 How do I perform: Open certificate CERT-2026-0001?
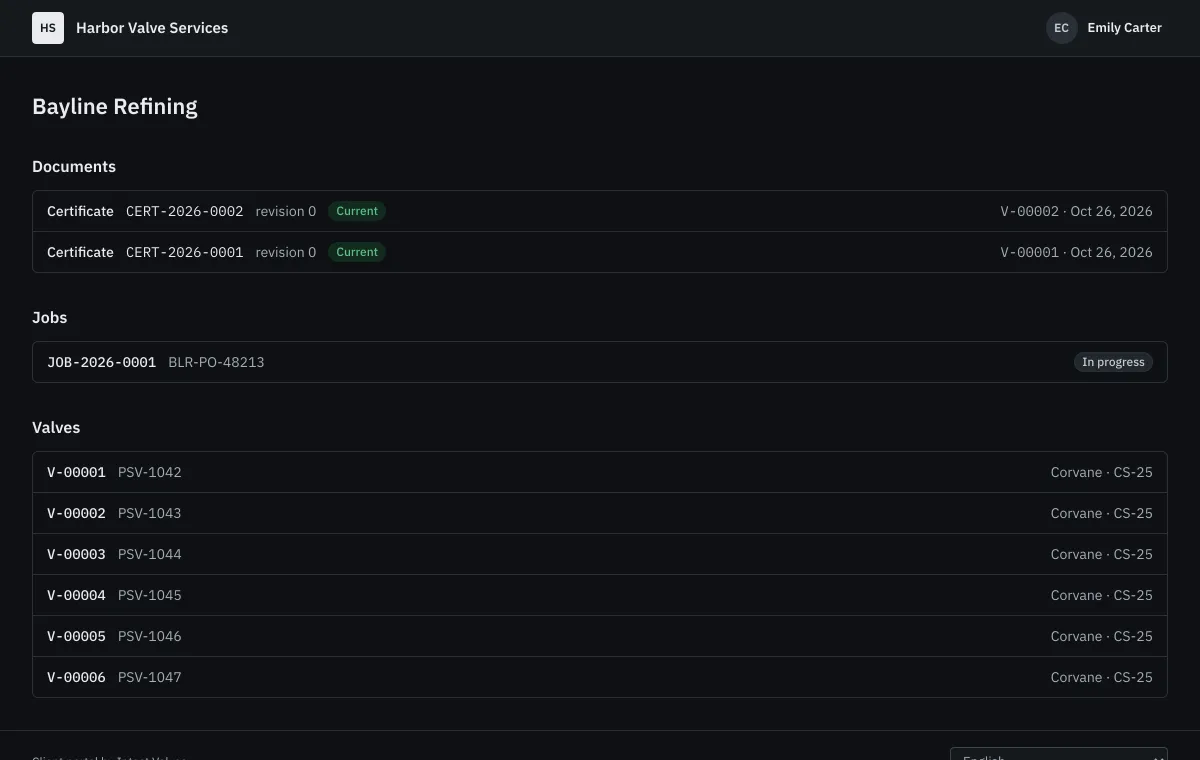[x=600, y=252]
